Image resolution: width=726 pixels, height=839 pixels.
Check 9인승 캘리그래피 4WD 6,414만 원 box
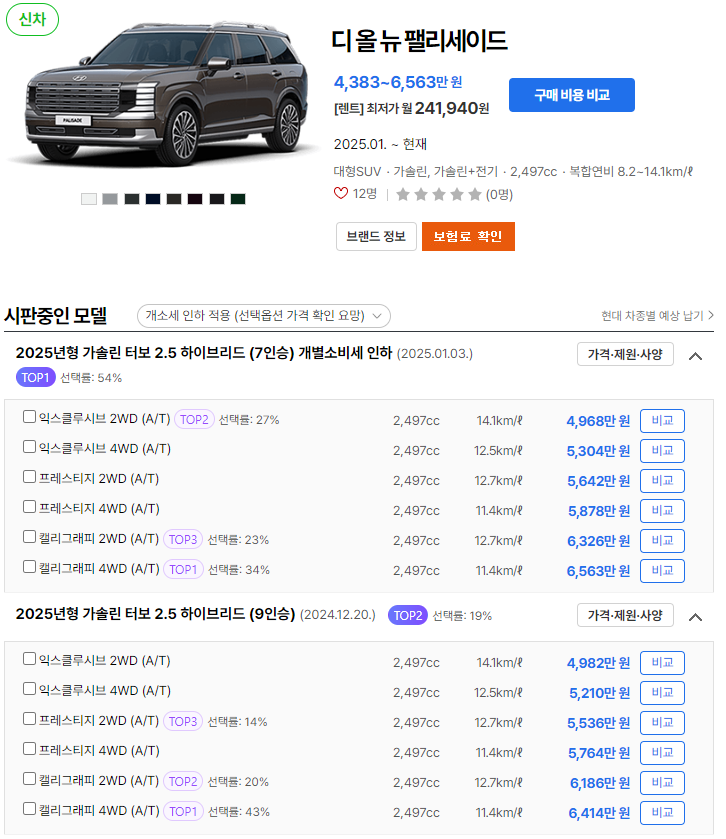[x=29, y=809]
